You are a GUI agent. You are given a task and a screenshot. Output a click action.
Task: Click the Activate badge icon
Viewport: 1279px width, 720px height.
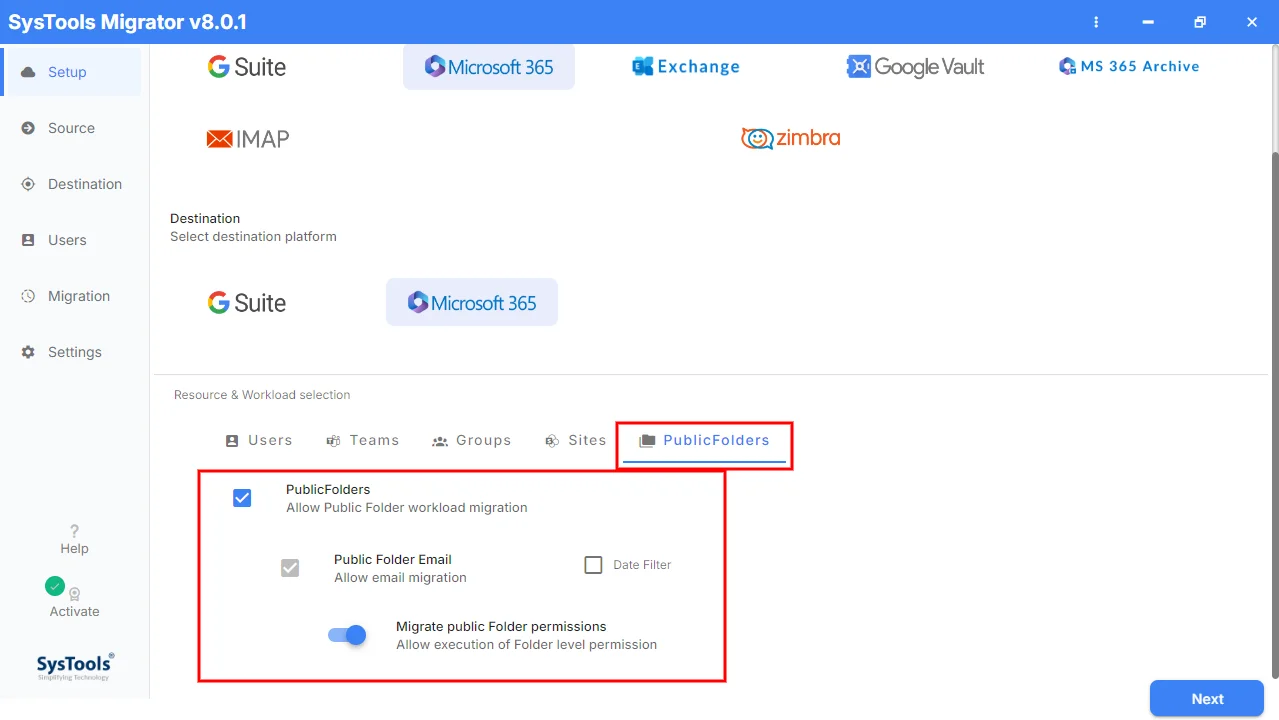(x=74, y=594)
